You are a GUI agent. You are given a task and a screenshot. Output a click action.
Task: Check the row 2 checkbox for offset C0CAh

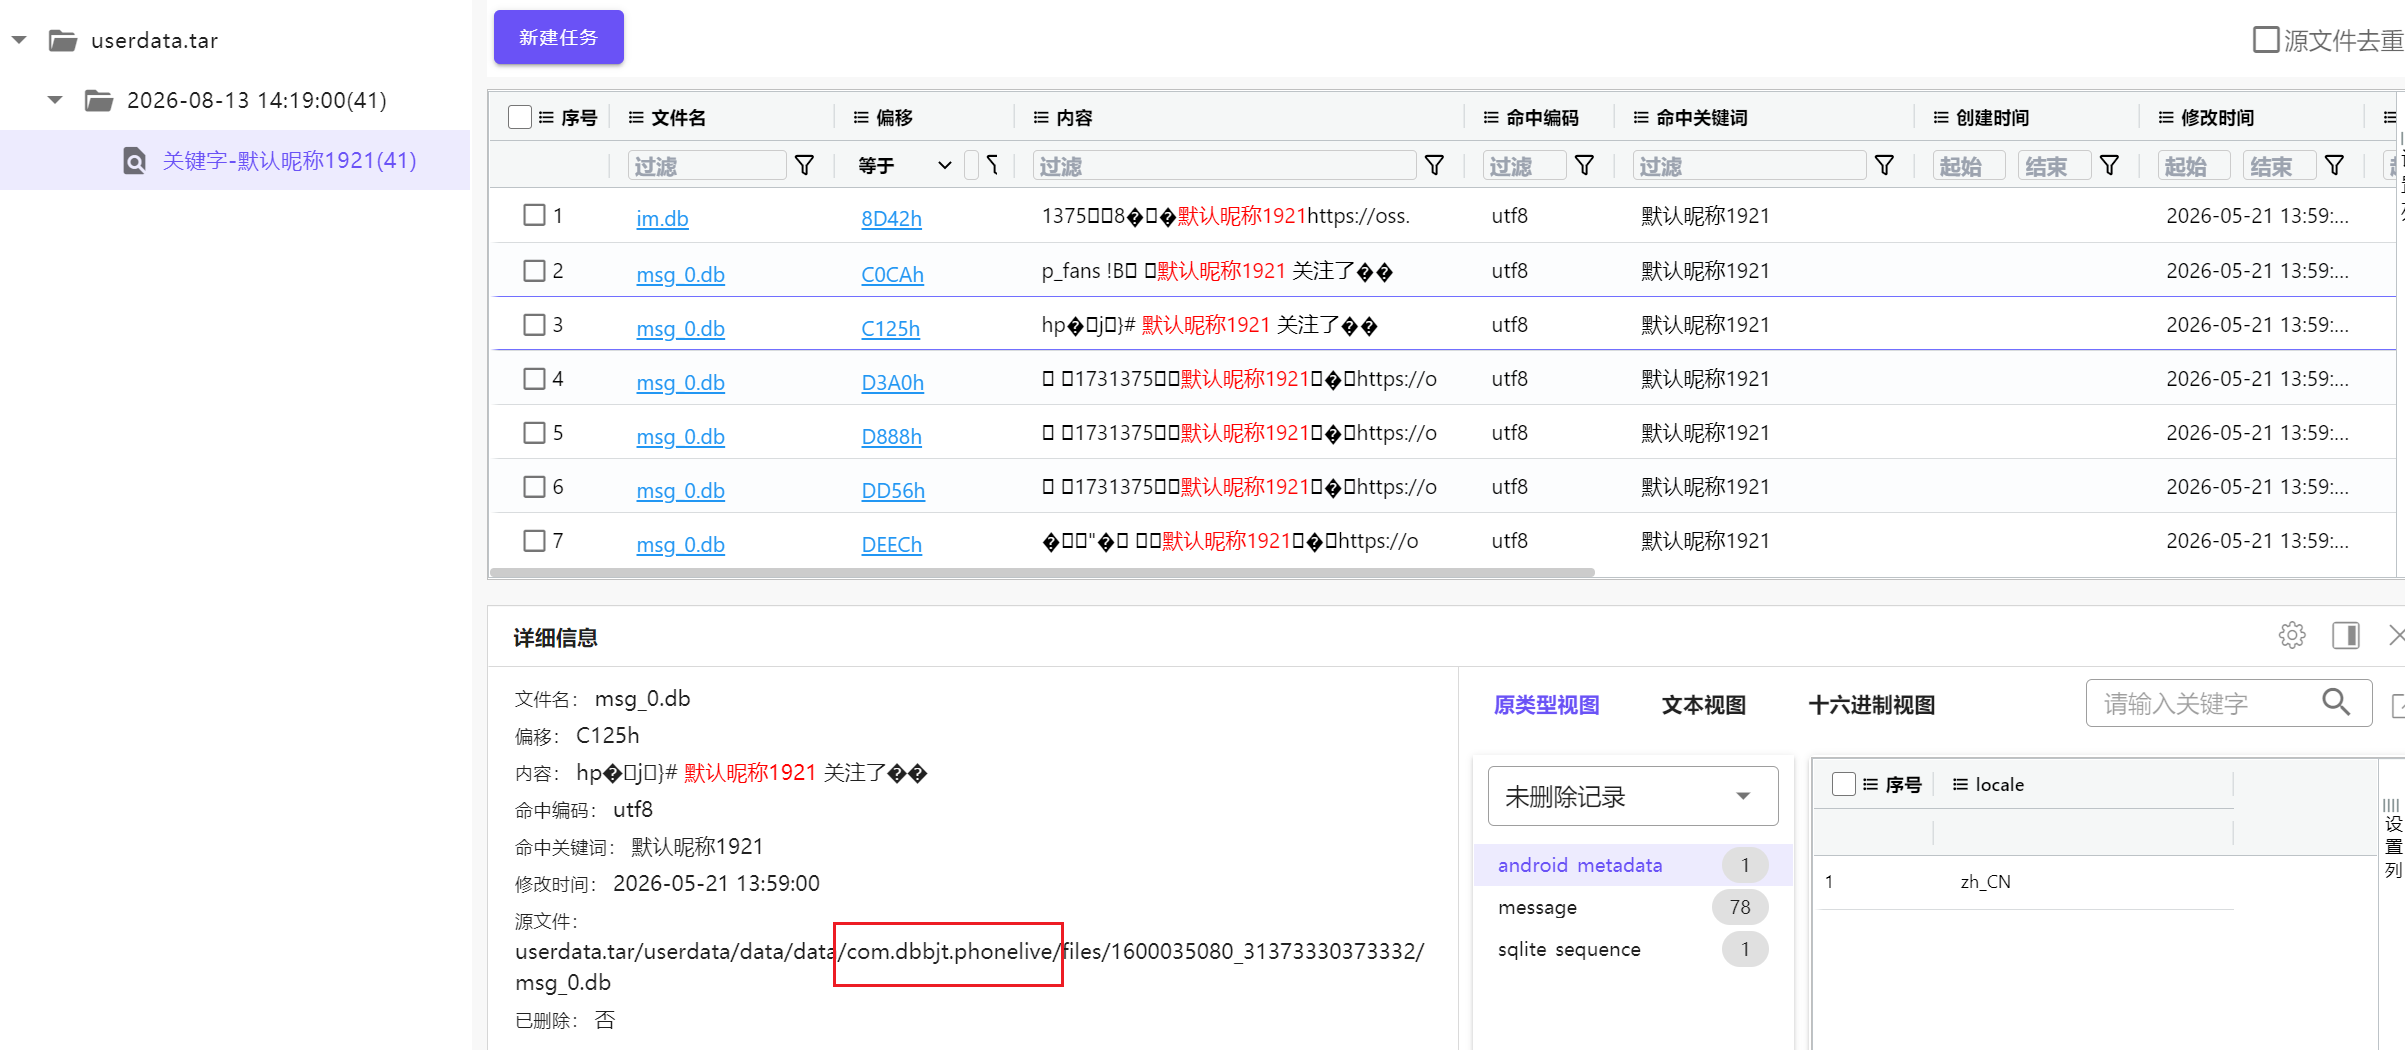click(535, 270)
